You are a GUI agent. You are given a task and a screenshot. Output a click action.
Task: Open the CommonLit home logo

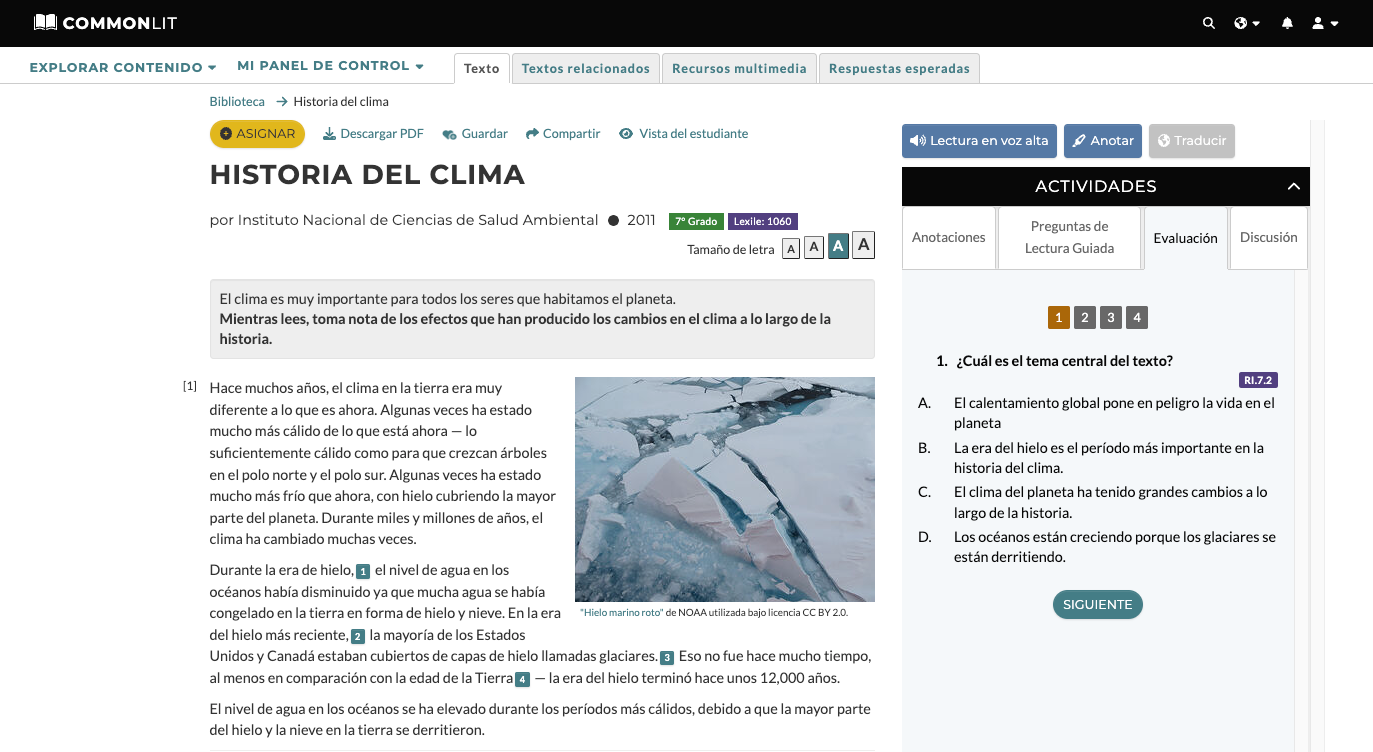tap(105, 22)
